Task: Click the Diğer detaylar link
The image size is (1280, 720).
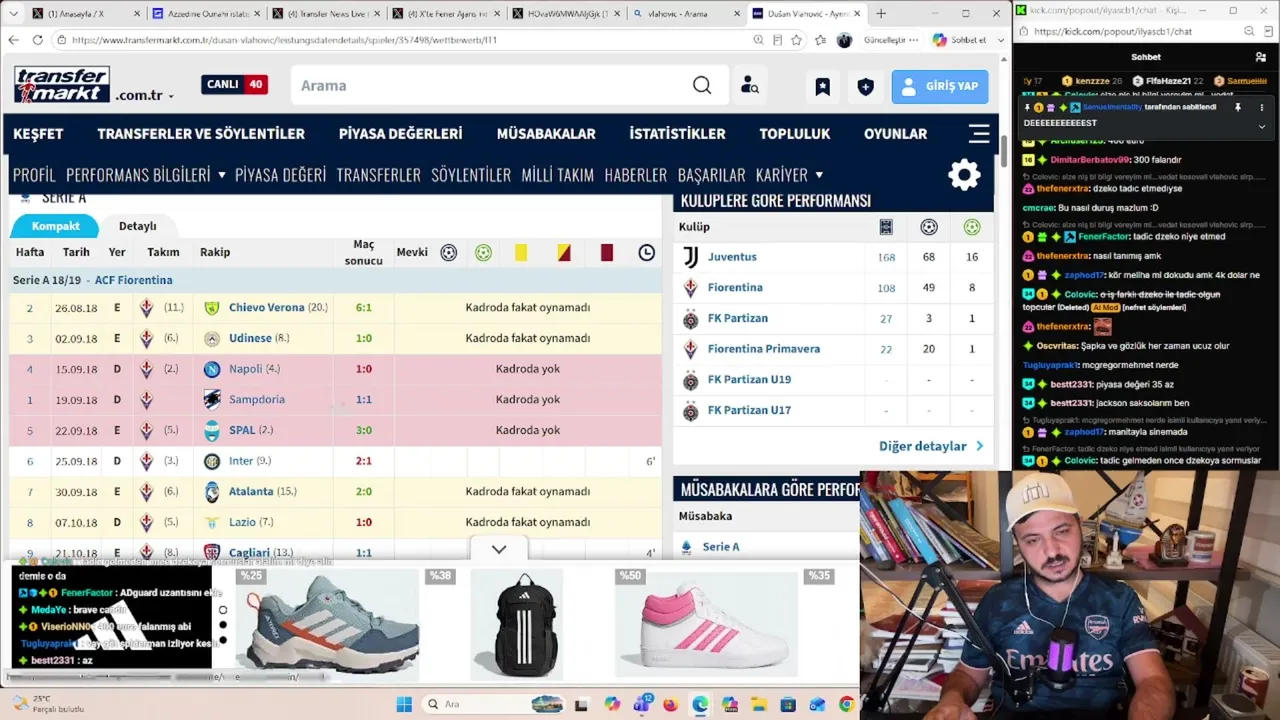Action: pos(931,446)
